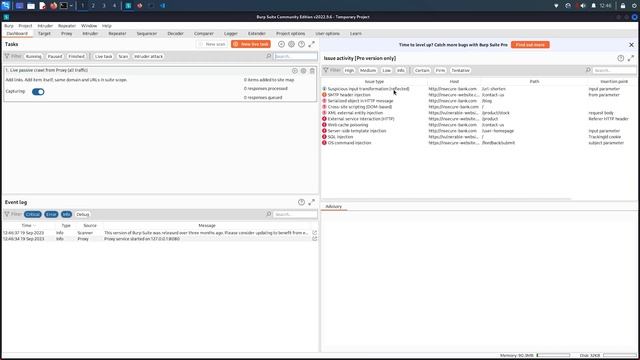Image resolution: width=640 pixels, height=360 pixels.
Task: Click the memory usage bar
Action: tap(553, 355)
